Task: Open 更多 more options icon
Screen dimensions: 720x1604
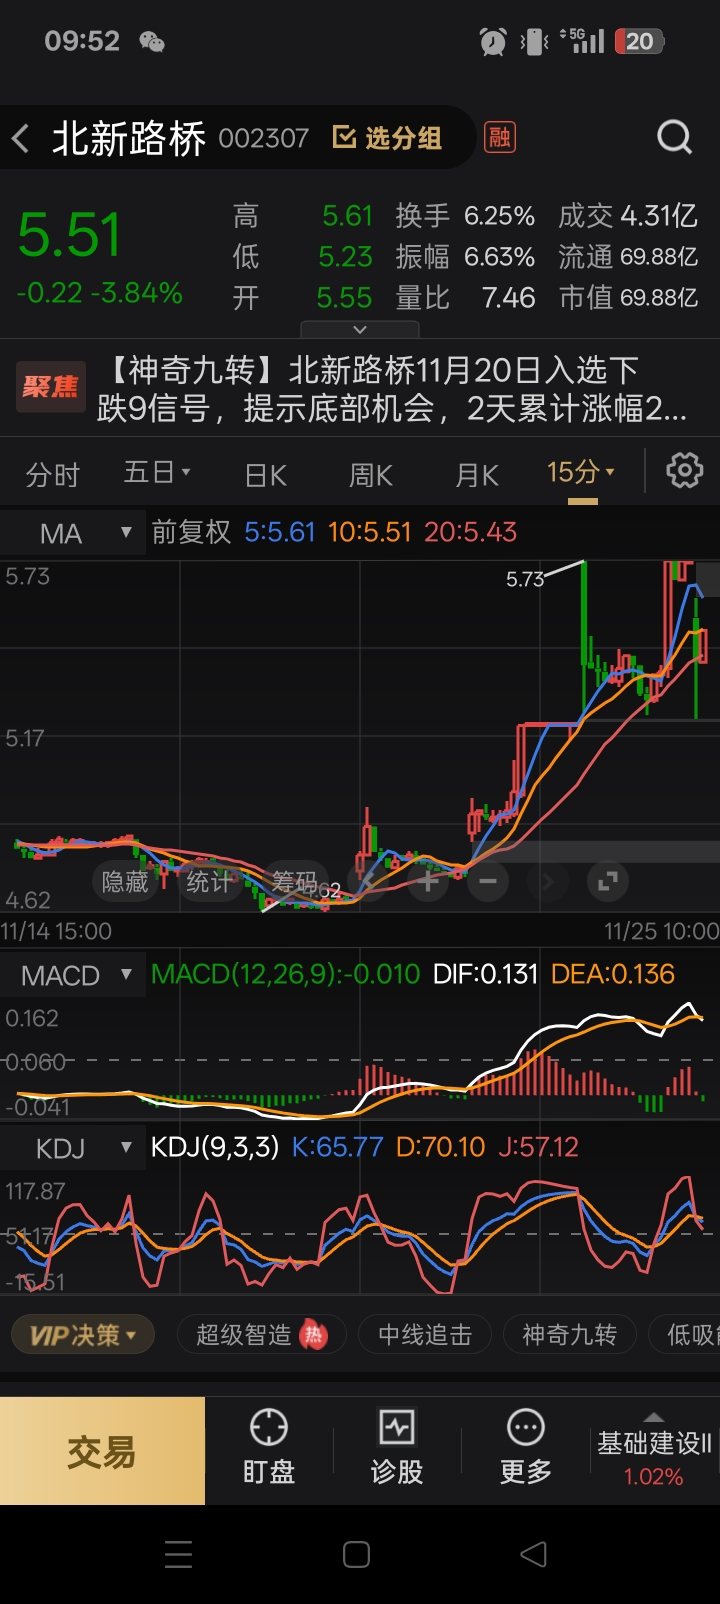Action: [525, 1447]
